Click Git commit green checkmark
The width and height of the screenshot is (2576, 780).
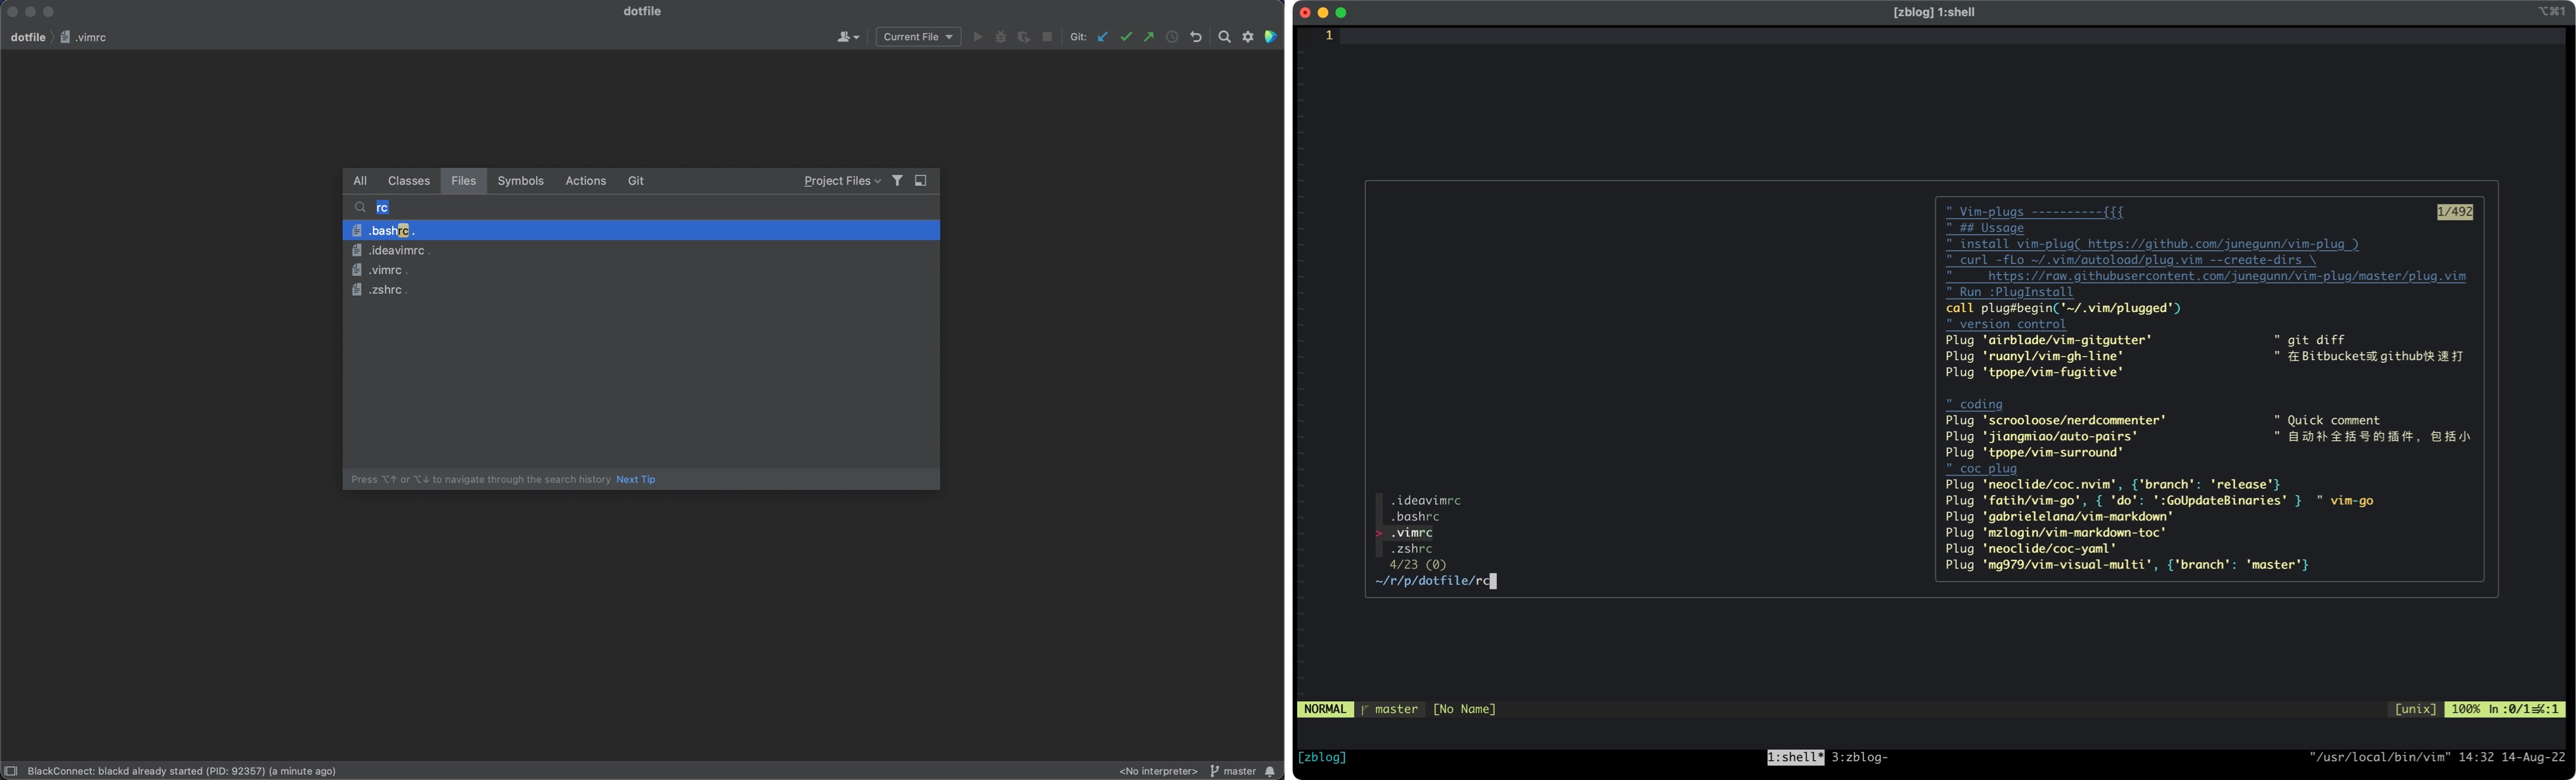pos(1126,37)
